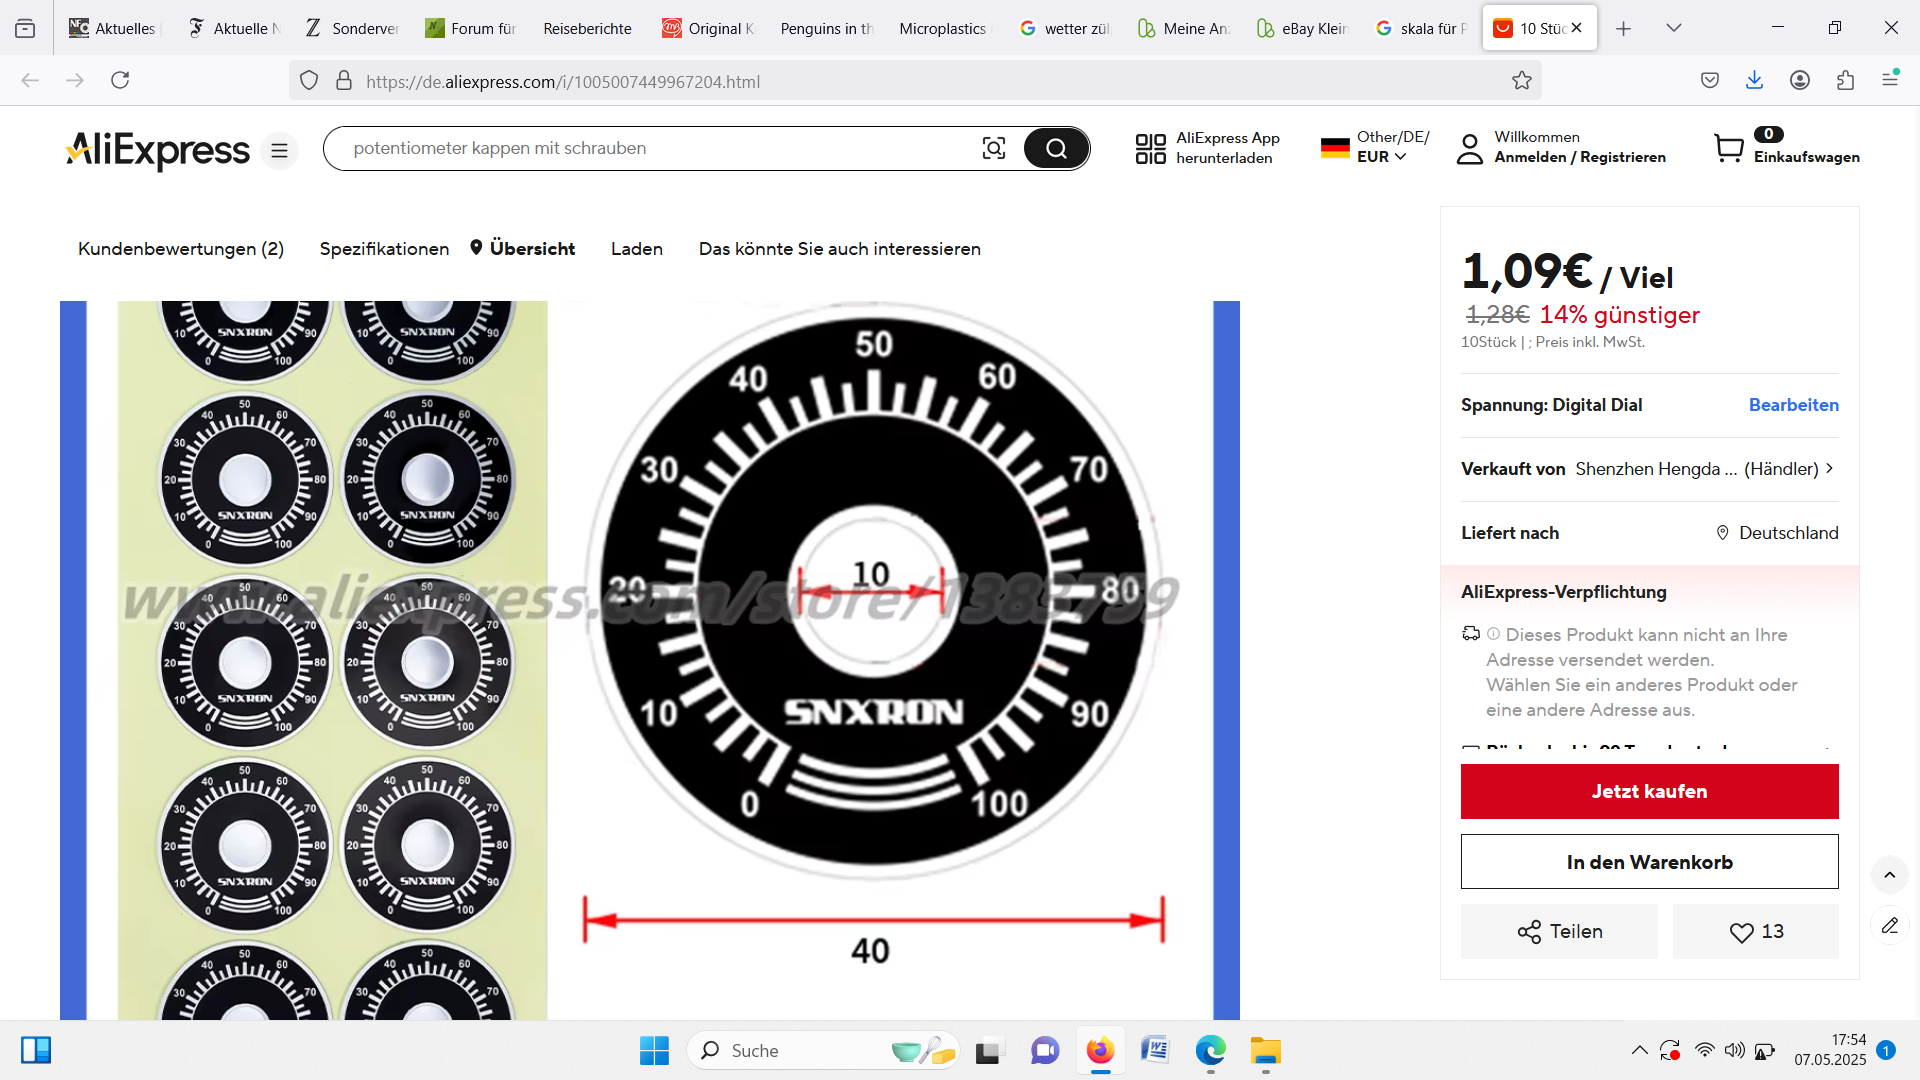Show hidden system tray icons
The width and height of the screenshot is (1920, 1080).
(x=1639, y=1050)
